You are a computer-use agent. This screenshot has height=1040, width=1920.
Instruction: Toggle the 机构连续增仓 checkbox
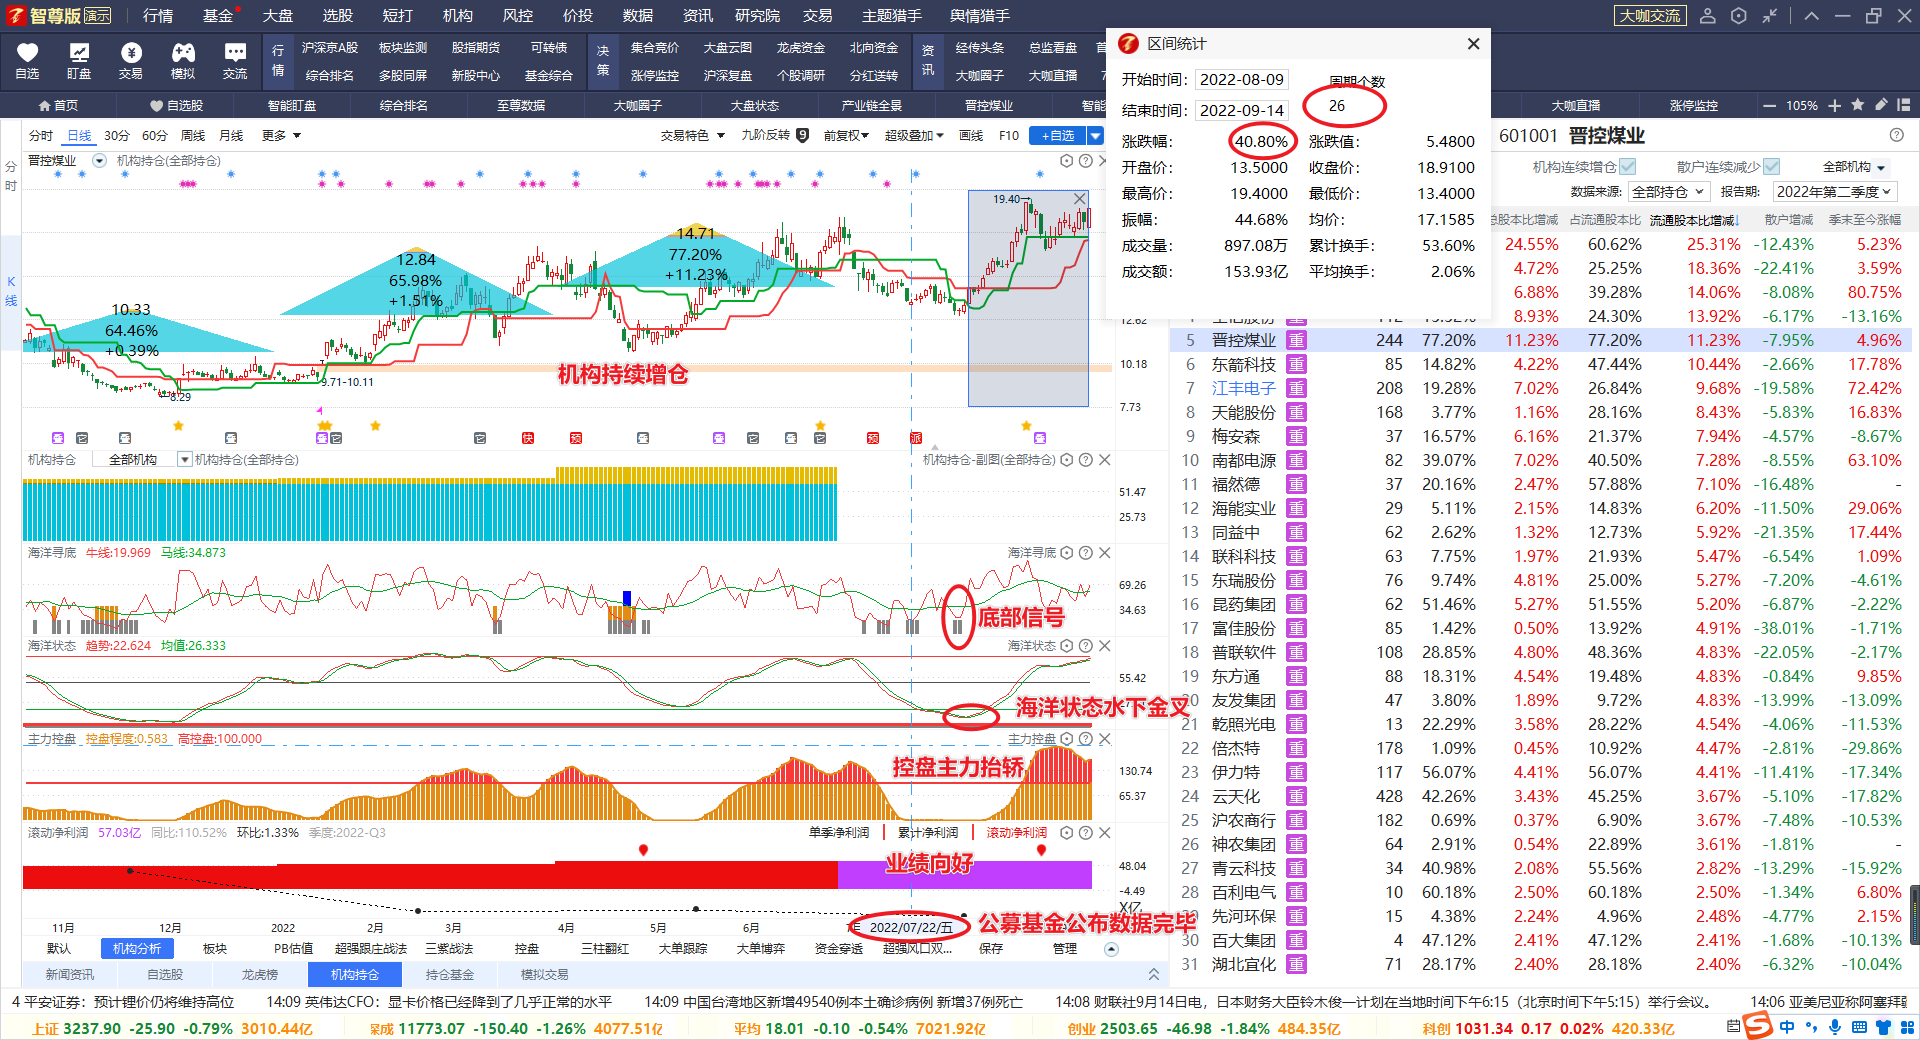pos(1628,166)
